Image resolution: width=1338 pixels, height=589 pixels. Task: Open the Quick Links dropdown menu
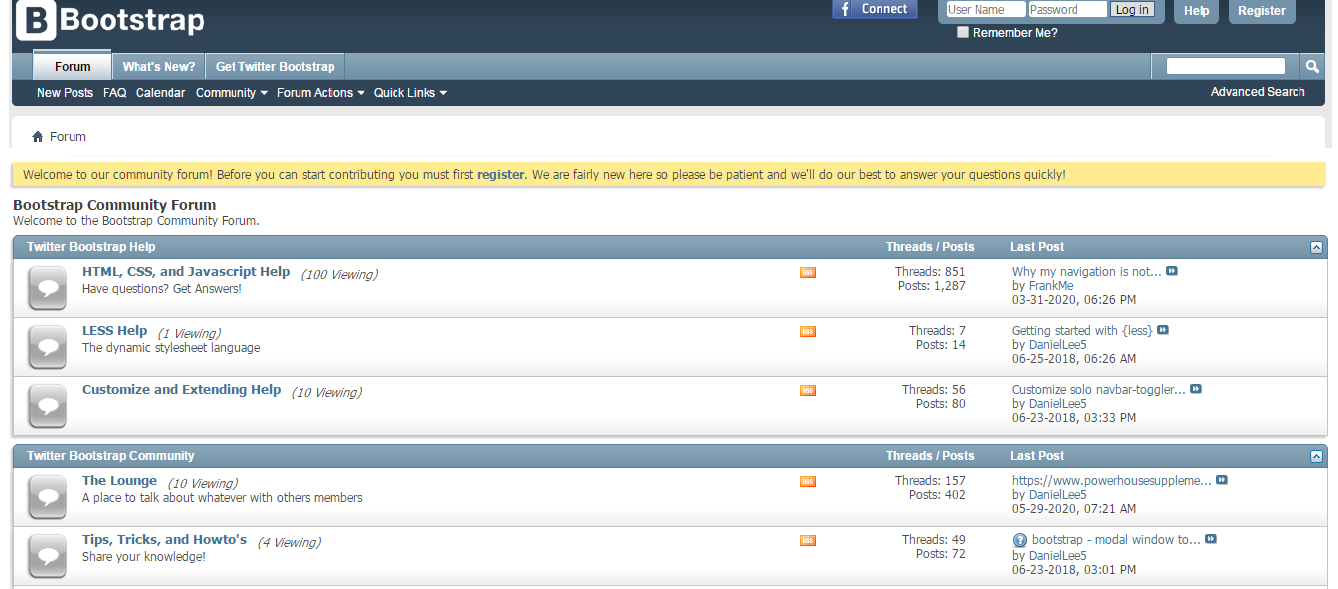[x=410, y=92]
